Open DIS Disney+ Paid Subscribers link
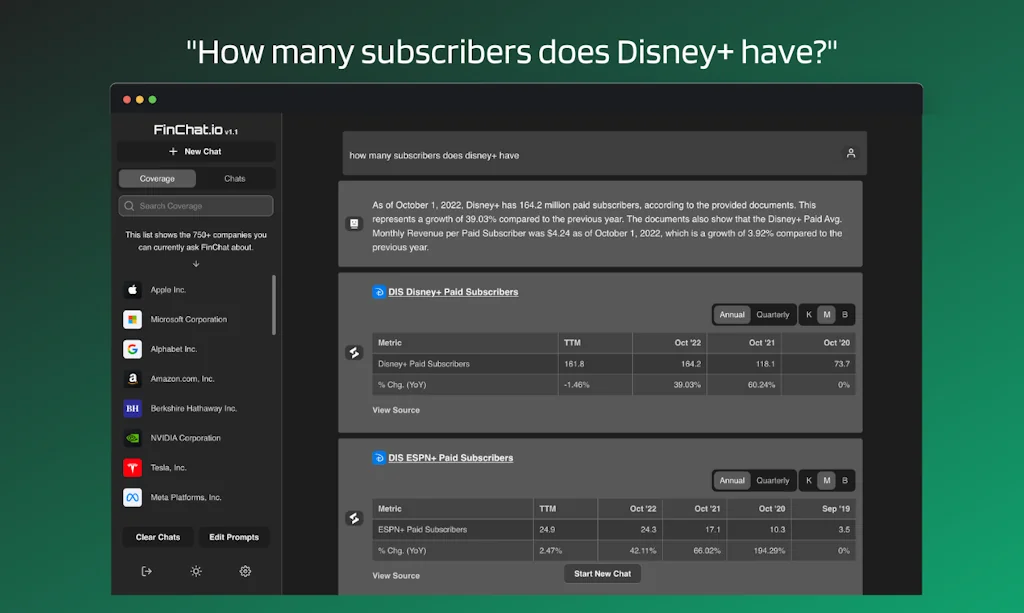Image resolution: width=1024 pixels, height=613 pixels. click(453, 292)
